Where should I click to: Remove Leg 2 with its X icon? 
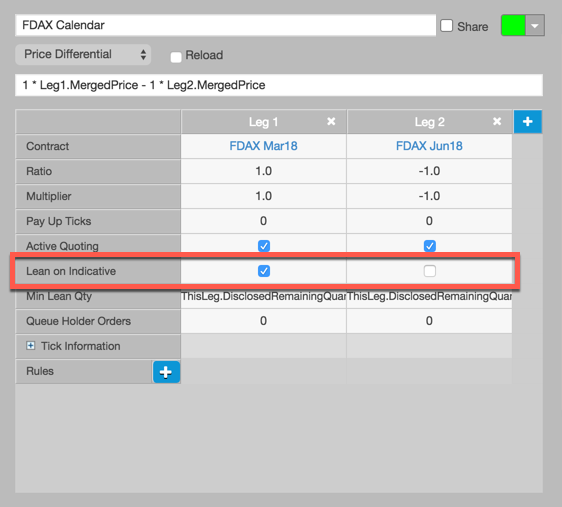click(x=497, y=121)
